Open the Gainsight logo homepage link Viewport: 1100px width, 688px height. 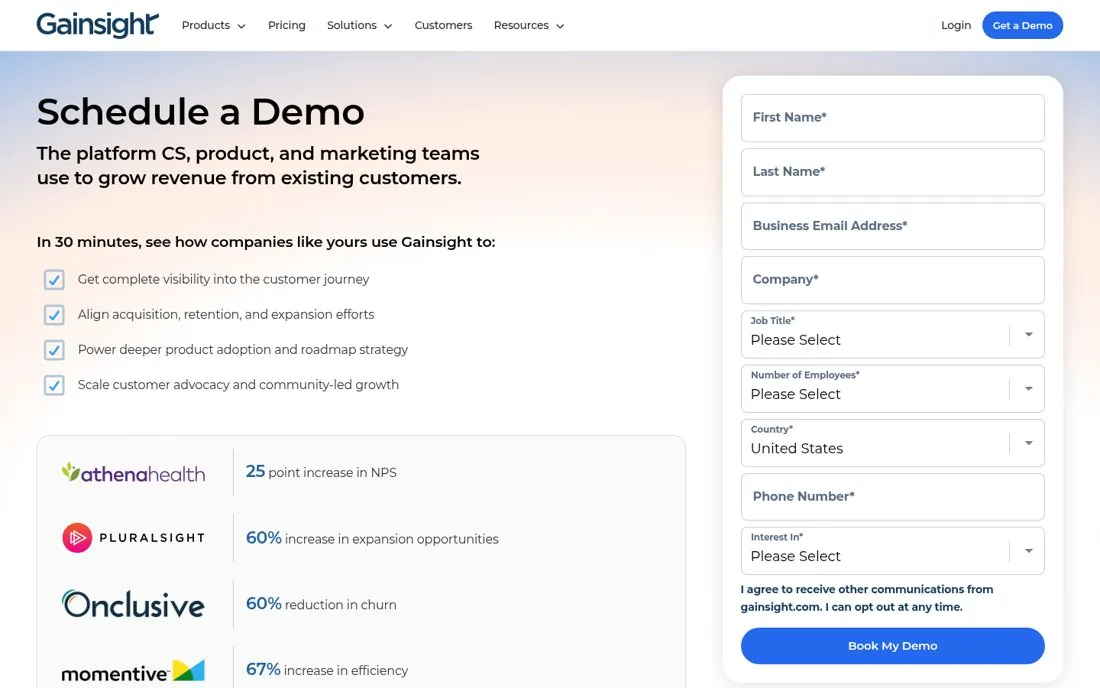[x=98, y=25]
